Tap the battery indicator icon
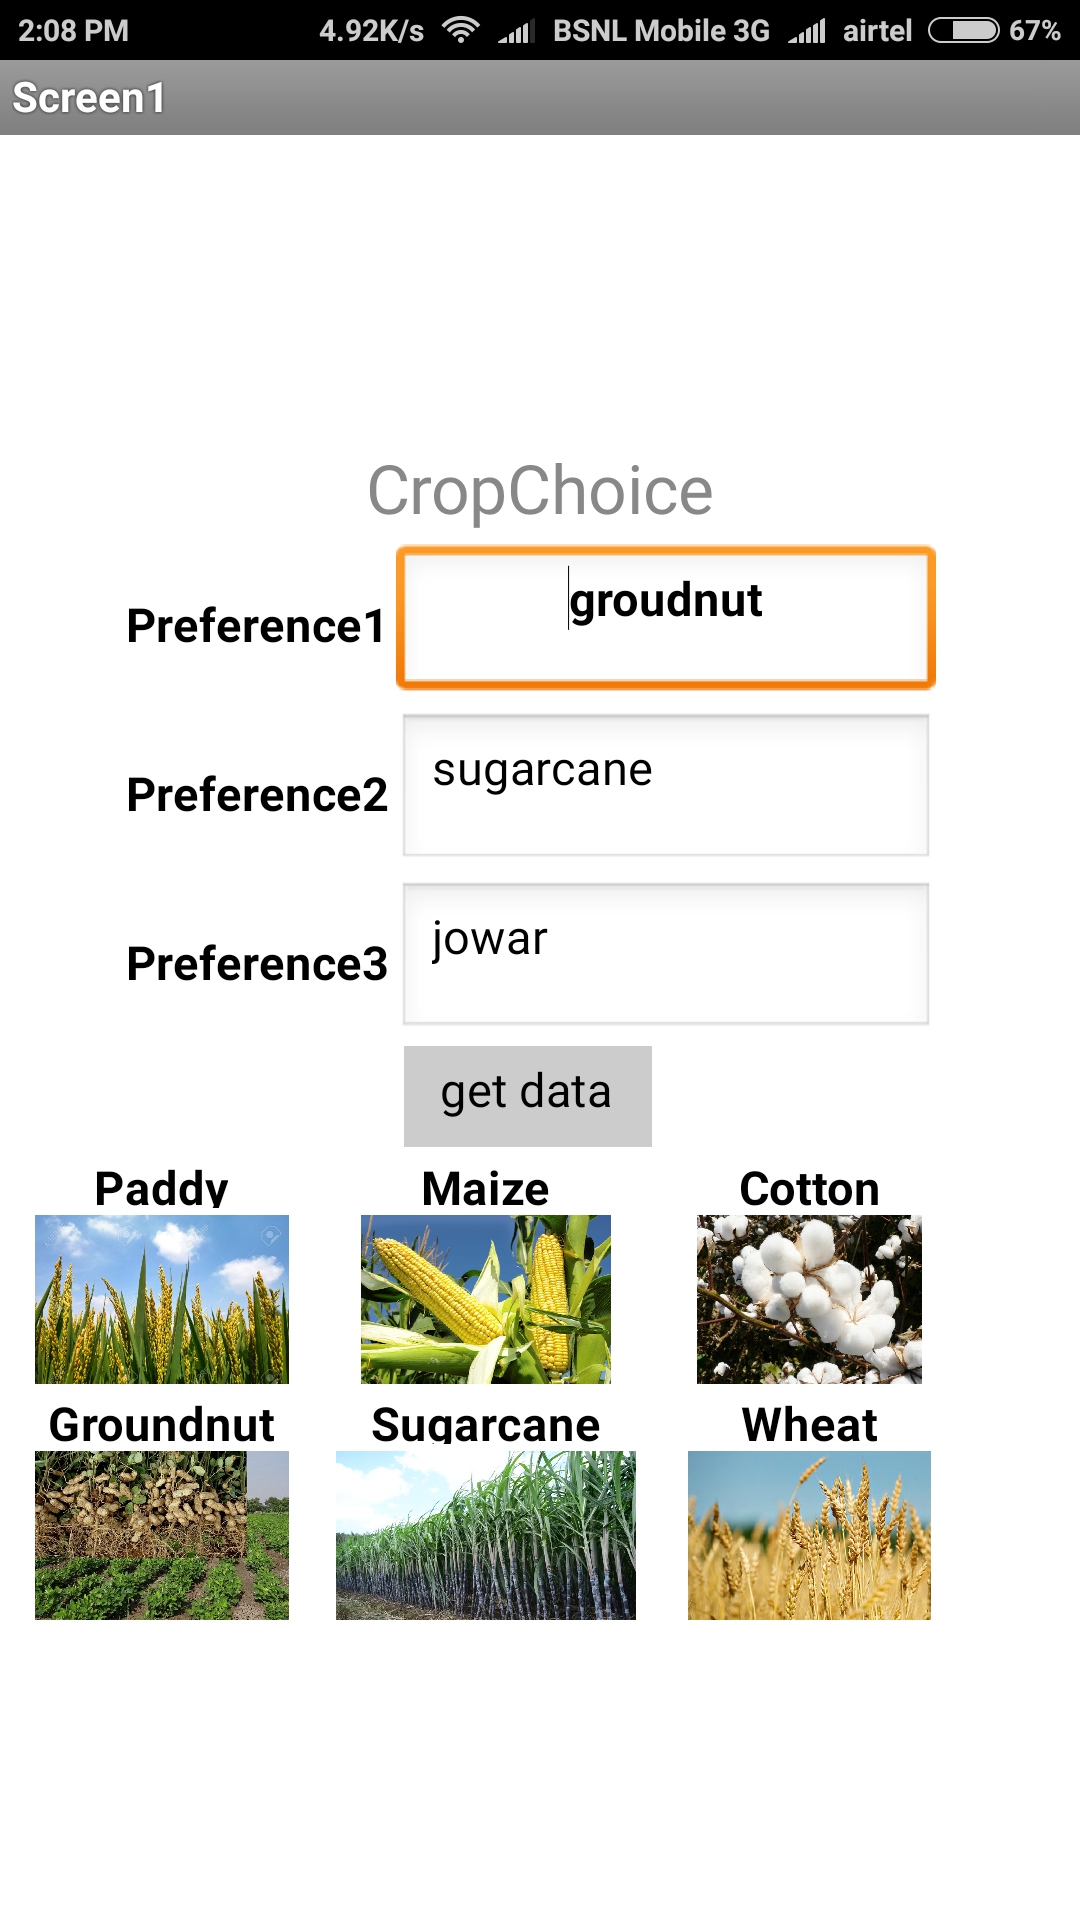The width and height of the screenshot is (1080, 1920). click(964, 30)
